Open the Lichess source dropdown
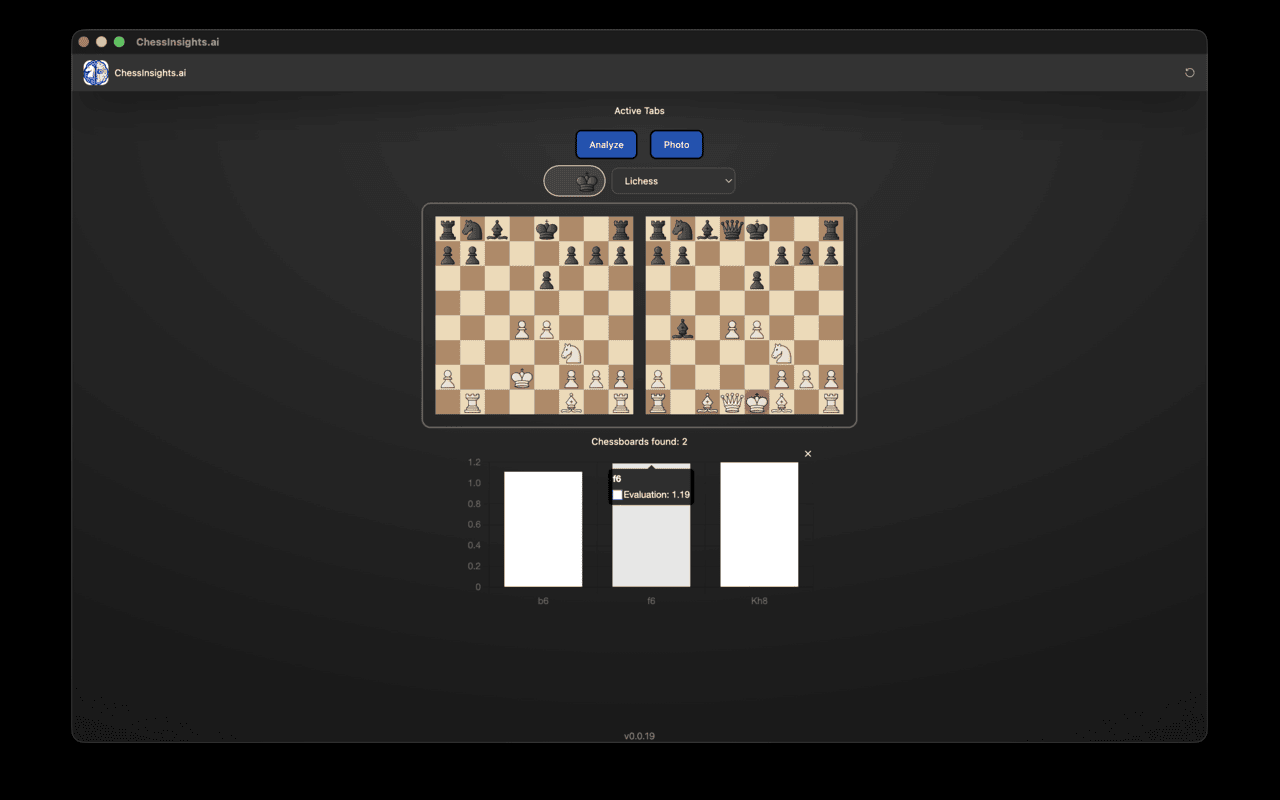 [673, 181]
